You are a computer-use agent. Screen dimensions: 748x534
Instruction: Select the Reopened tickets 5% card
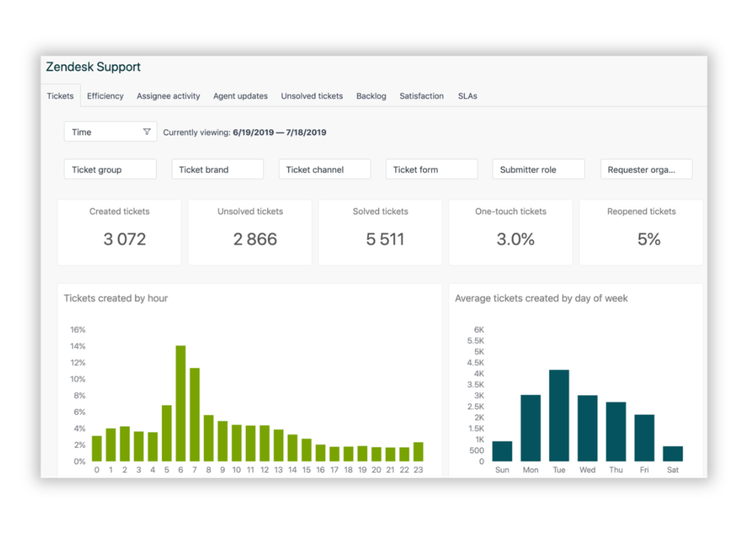pos(641,232)
